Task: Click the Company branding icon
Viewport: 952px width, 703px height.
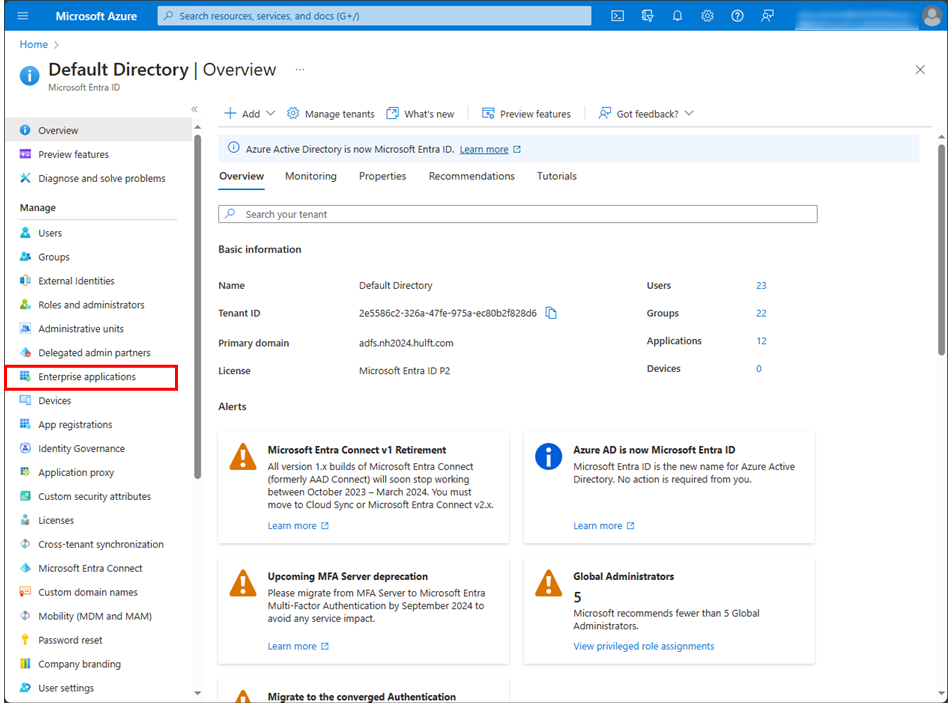Action: (x=25, y=664)
